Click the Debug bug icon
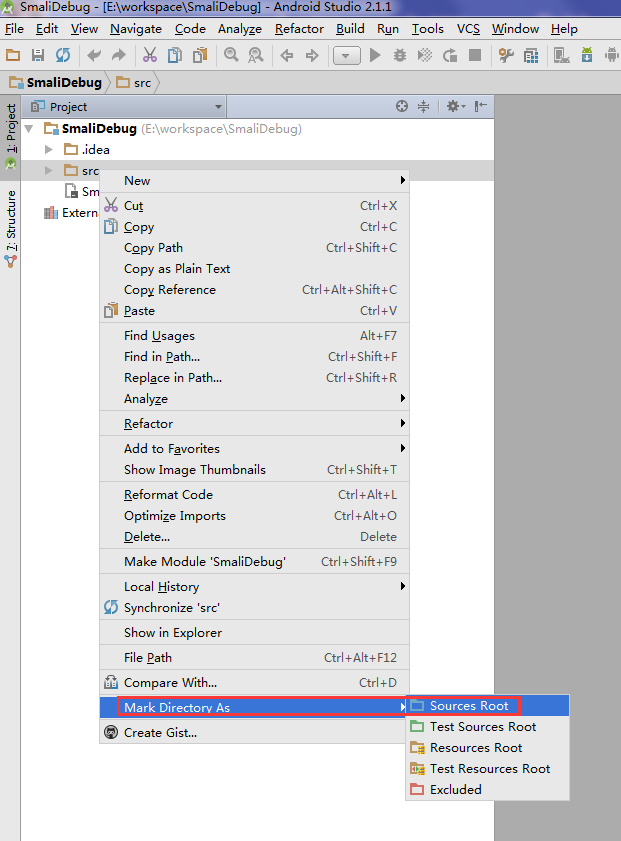 (x=400, y=55)
